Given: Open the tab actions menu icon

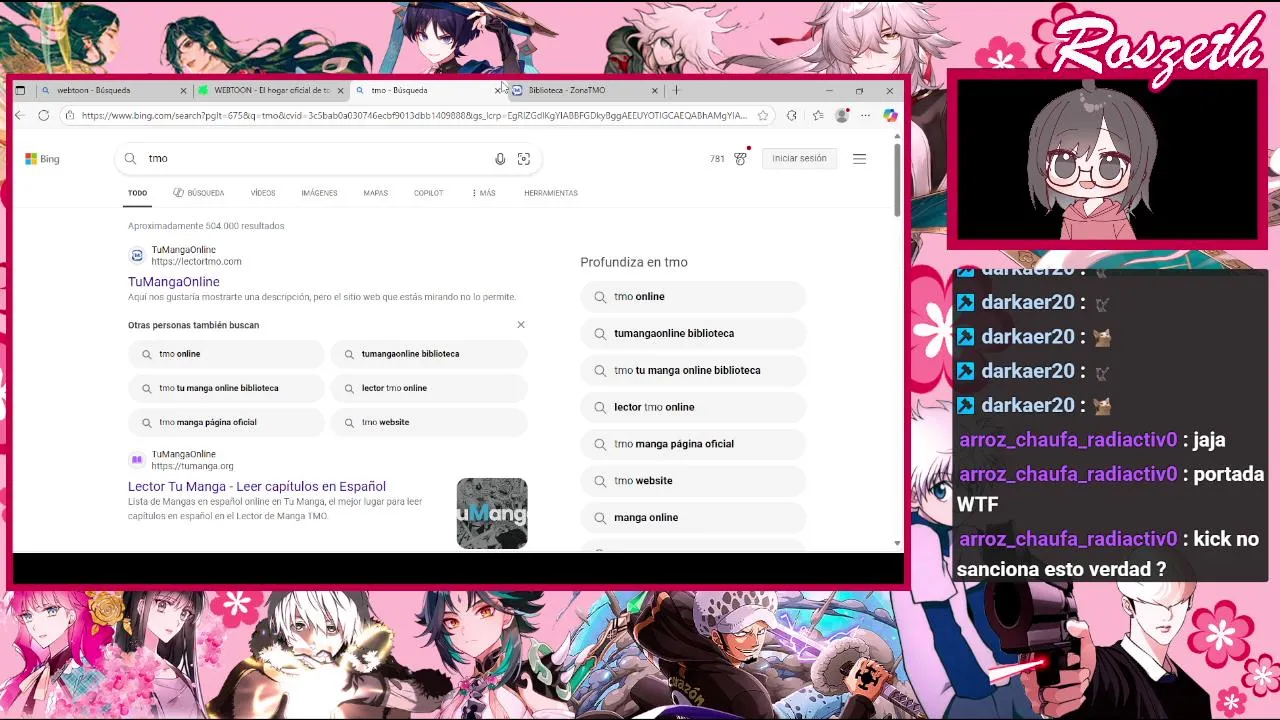Looking at the screenshot, I should click(20, 90).
